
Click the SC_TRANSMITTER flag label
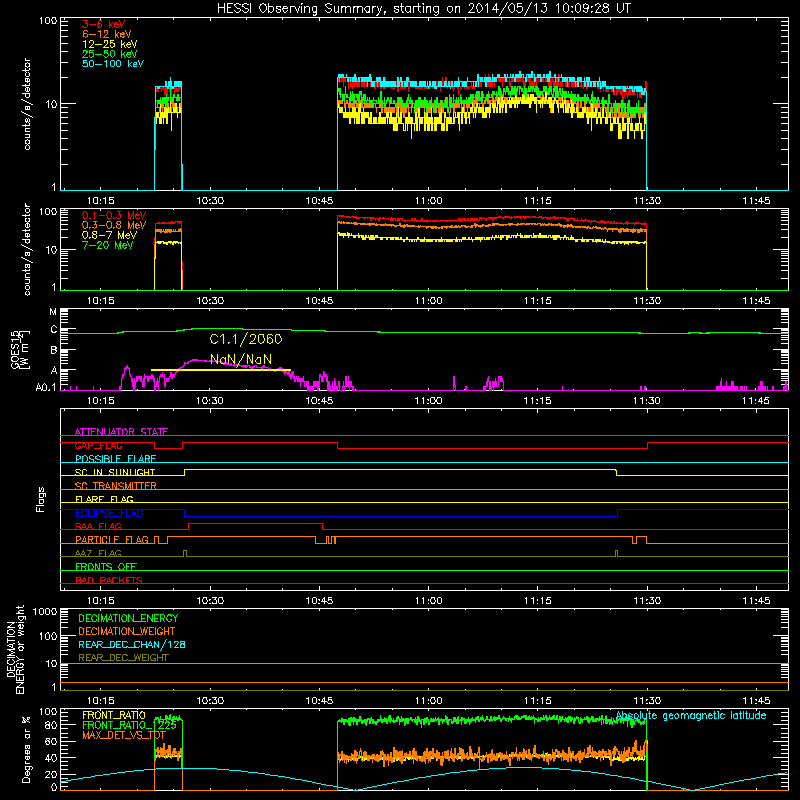click(115, 486)
